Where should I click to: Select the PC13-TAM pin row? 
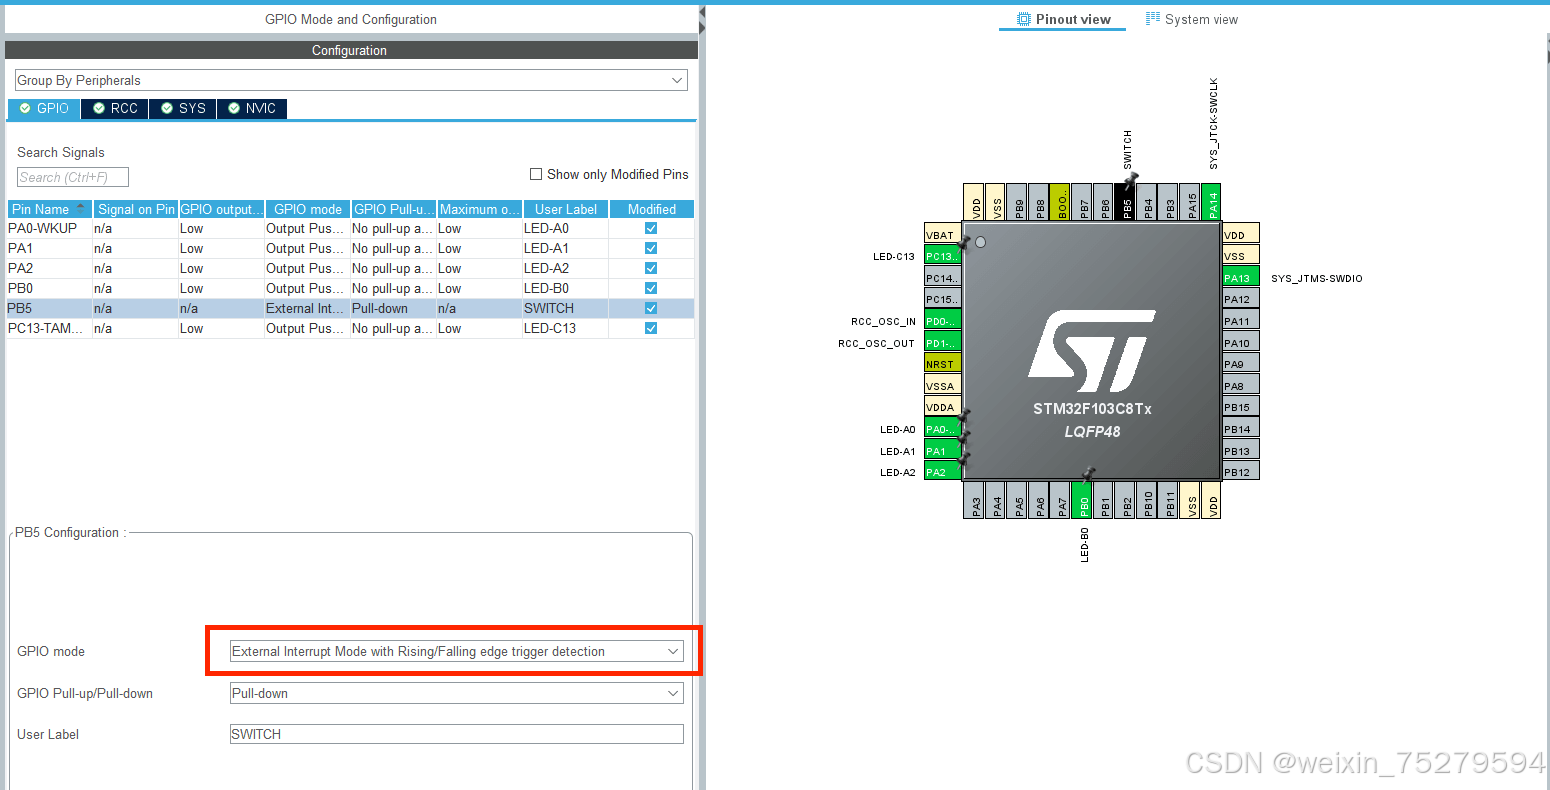click(x=350, y=328)
